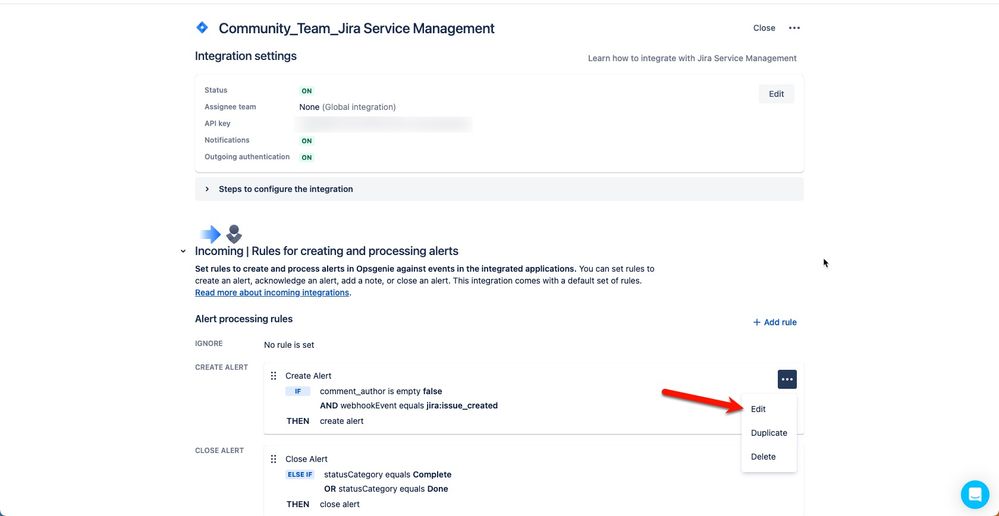The height and width of the screenshot is (516, 999).
Task: Choose Duplicate from the rule menu
Action: tap(769, 433)
